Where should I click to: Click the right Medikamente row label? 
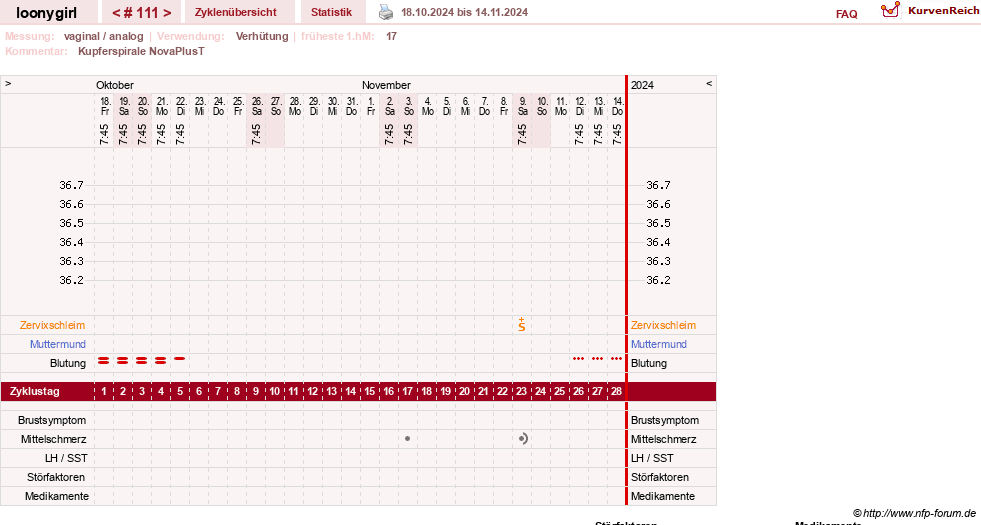point(663,496)
